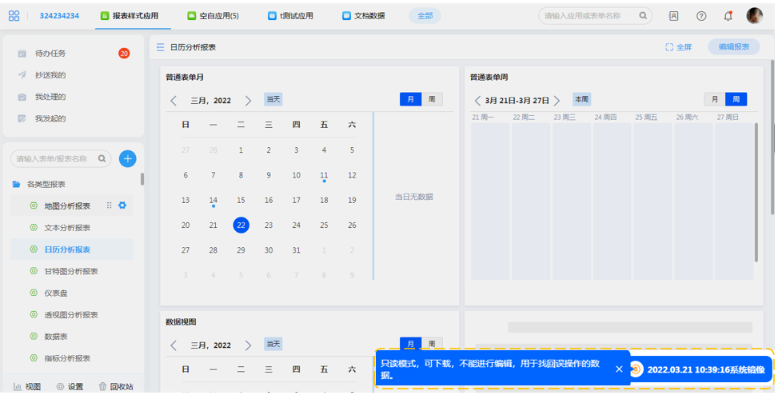Screen dimensions: 779x394
Task: Open the address book icon in header
Action: (x=674, y=16)
